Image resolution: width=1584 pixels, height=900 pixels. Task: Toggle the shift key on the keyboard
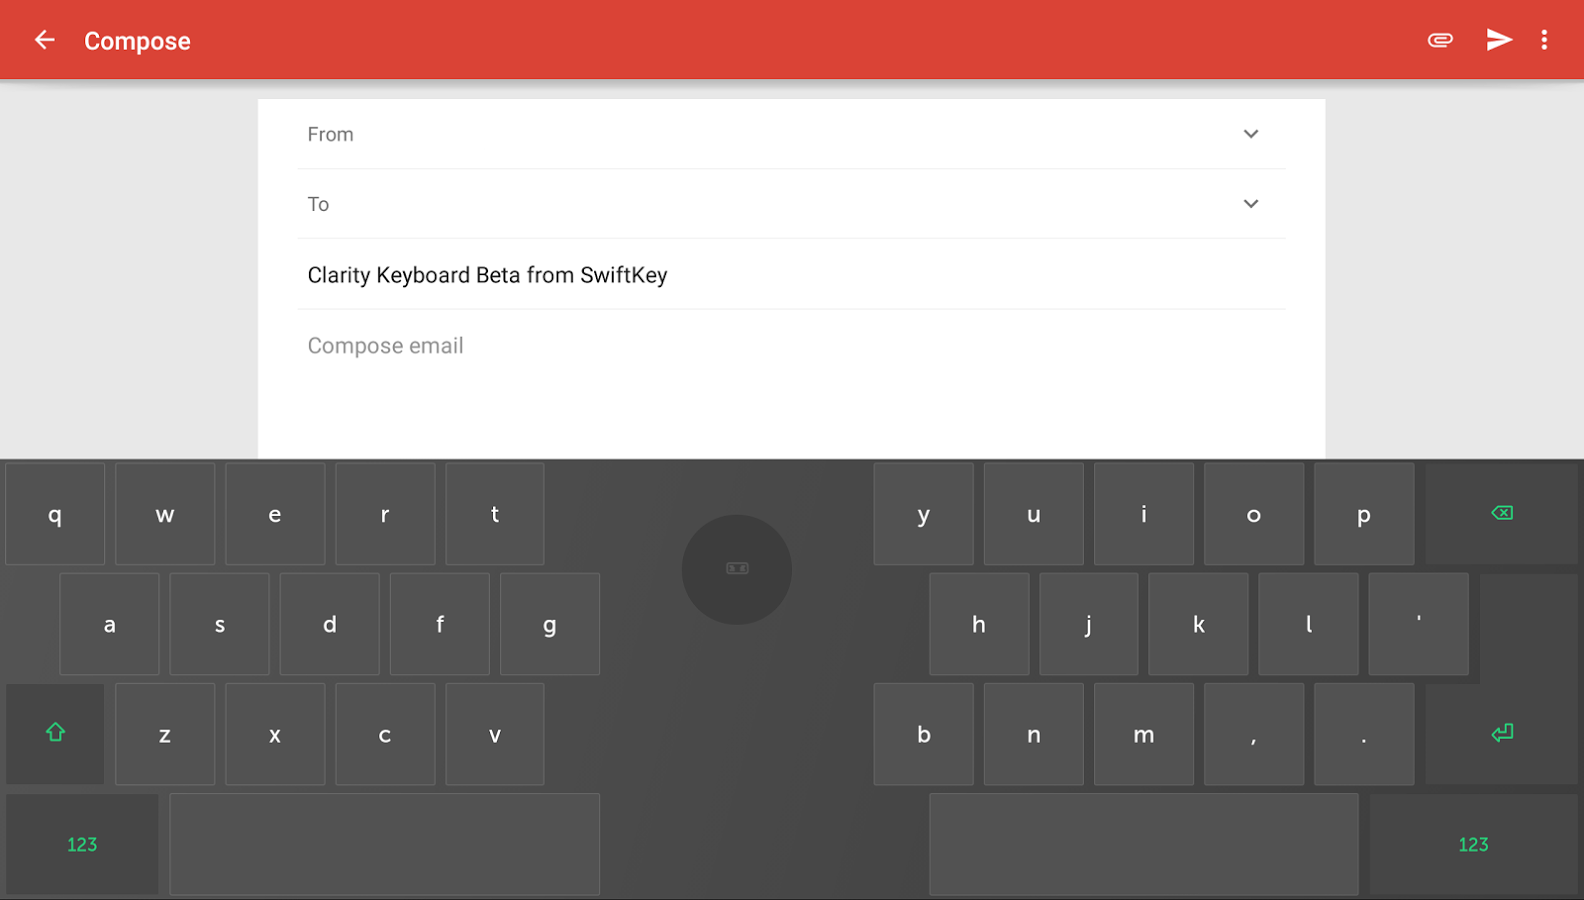tap(55, 733)
